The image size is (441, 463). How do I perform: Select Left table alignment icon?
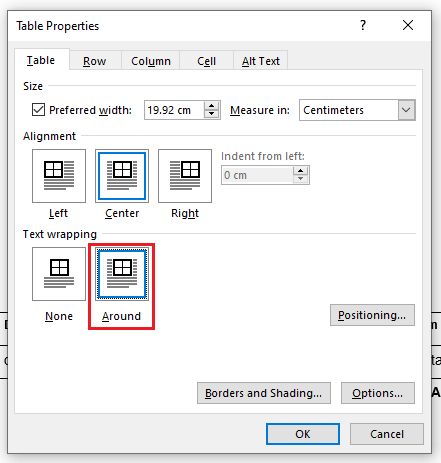click(x=59, y=176)
